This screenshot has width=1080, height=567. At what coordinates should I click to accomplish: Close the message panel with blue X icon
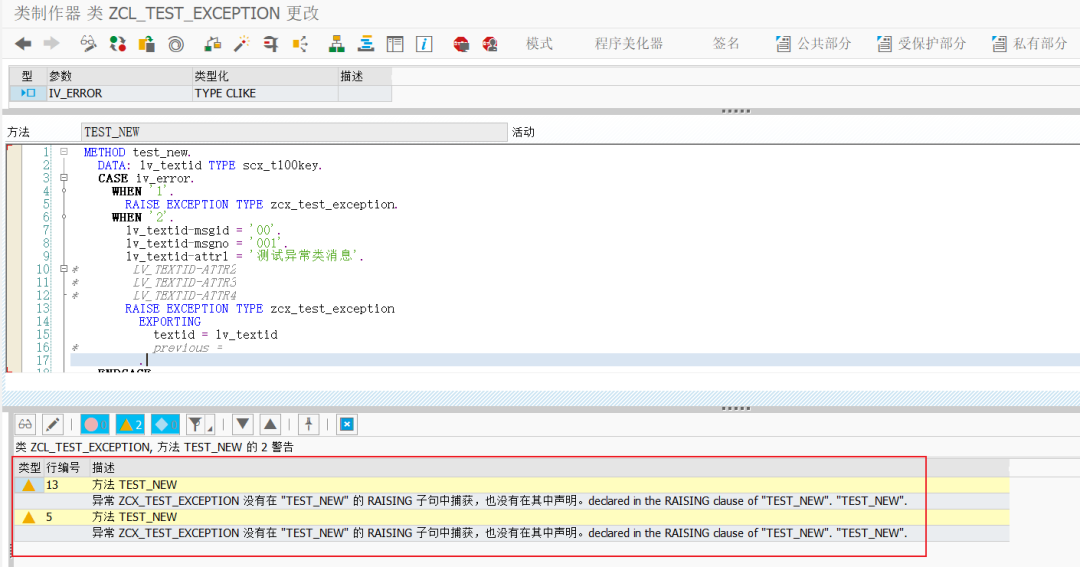[347, 424]
